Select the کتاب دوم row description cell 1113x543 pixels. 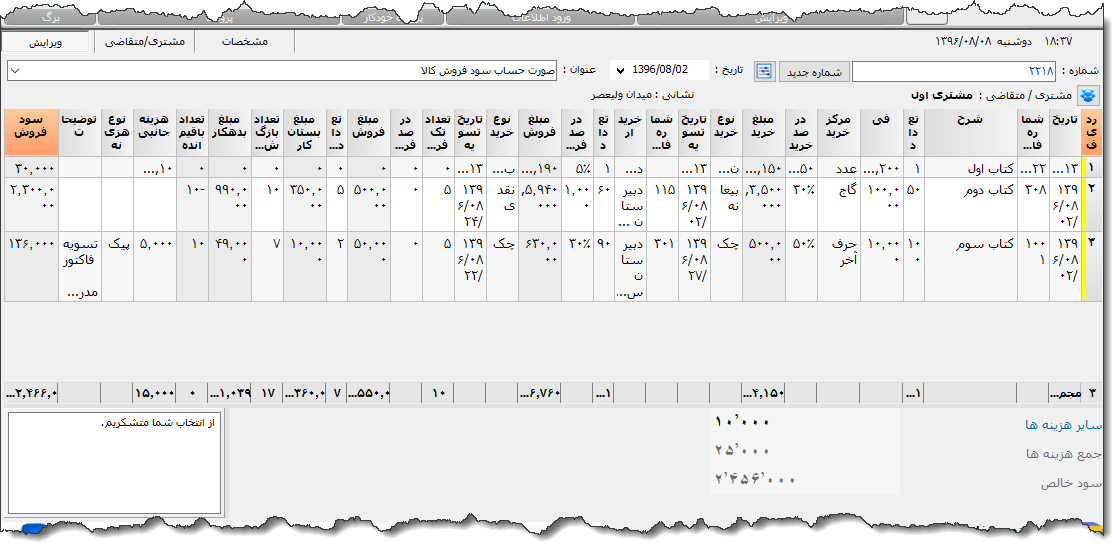click(970, 190)
